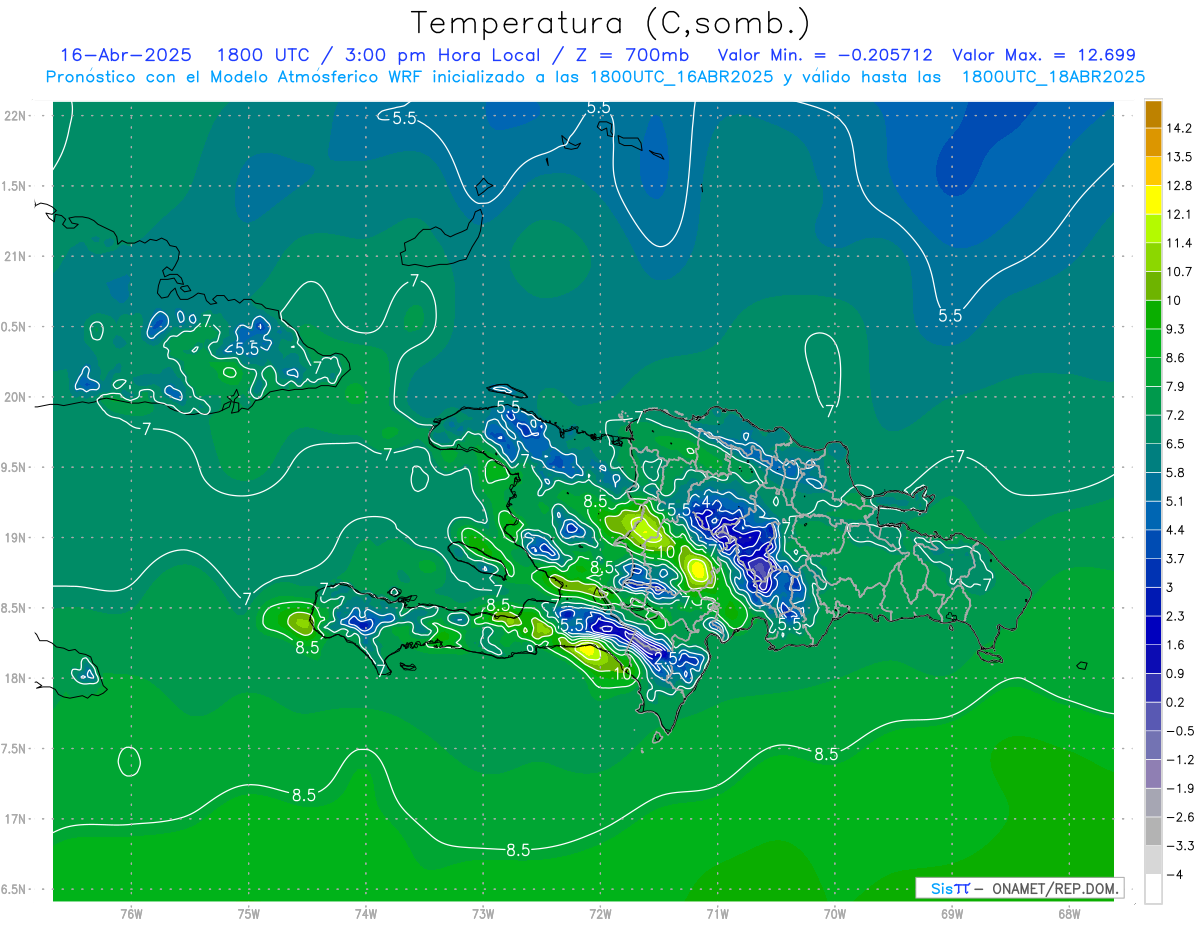
Task: Click the legend value '12.8'
Action: click(1178, 186)
